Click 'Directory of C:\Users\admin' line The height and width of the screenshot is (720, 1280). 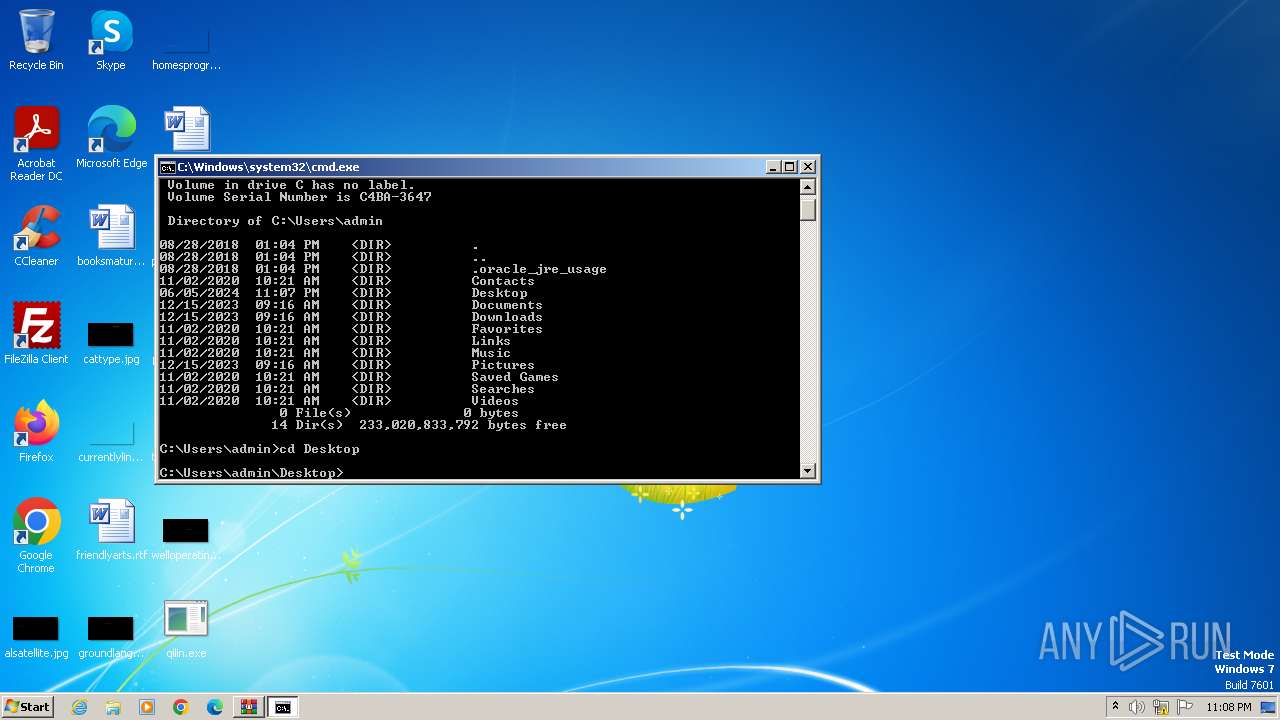[275, 221]
